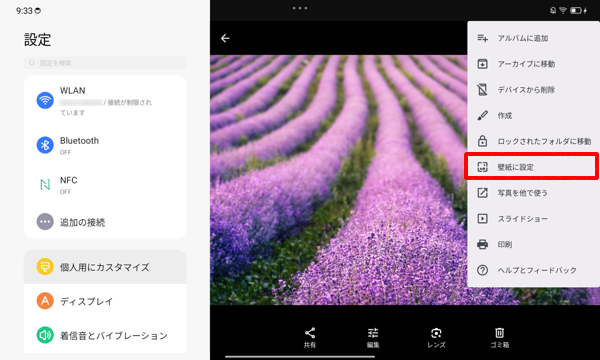Image resolution: width=600 pixels, height=360 pixels.
Task: Tap the bottom navigation gesture bar
Action: point(300,357)
